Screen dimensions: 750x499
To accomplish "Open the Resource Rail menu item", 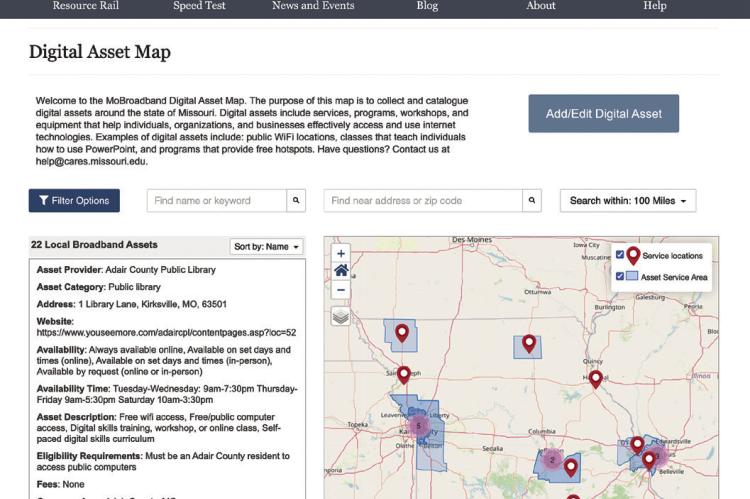I will (x=86, y=6).
